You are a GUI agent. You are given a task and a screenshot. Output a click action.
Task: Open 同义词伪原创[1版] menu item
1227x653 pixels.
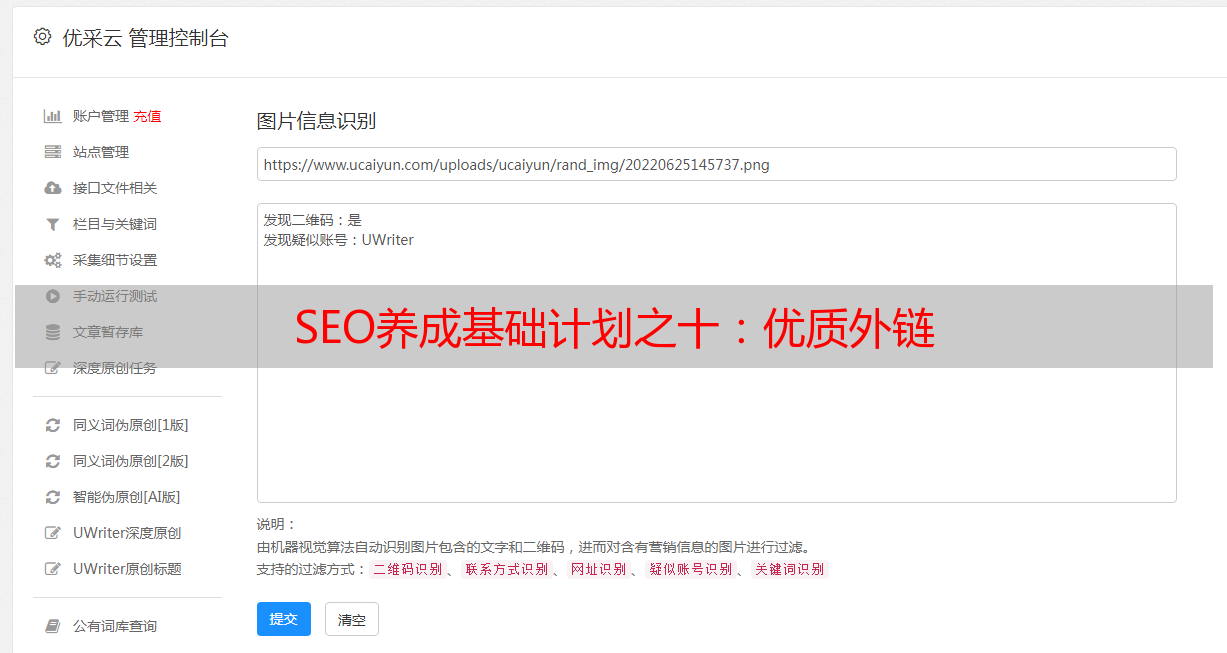(x=131, y=425)
